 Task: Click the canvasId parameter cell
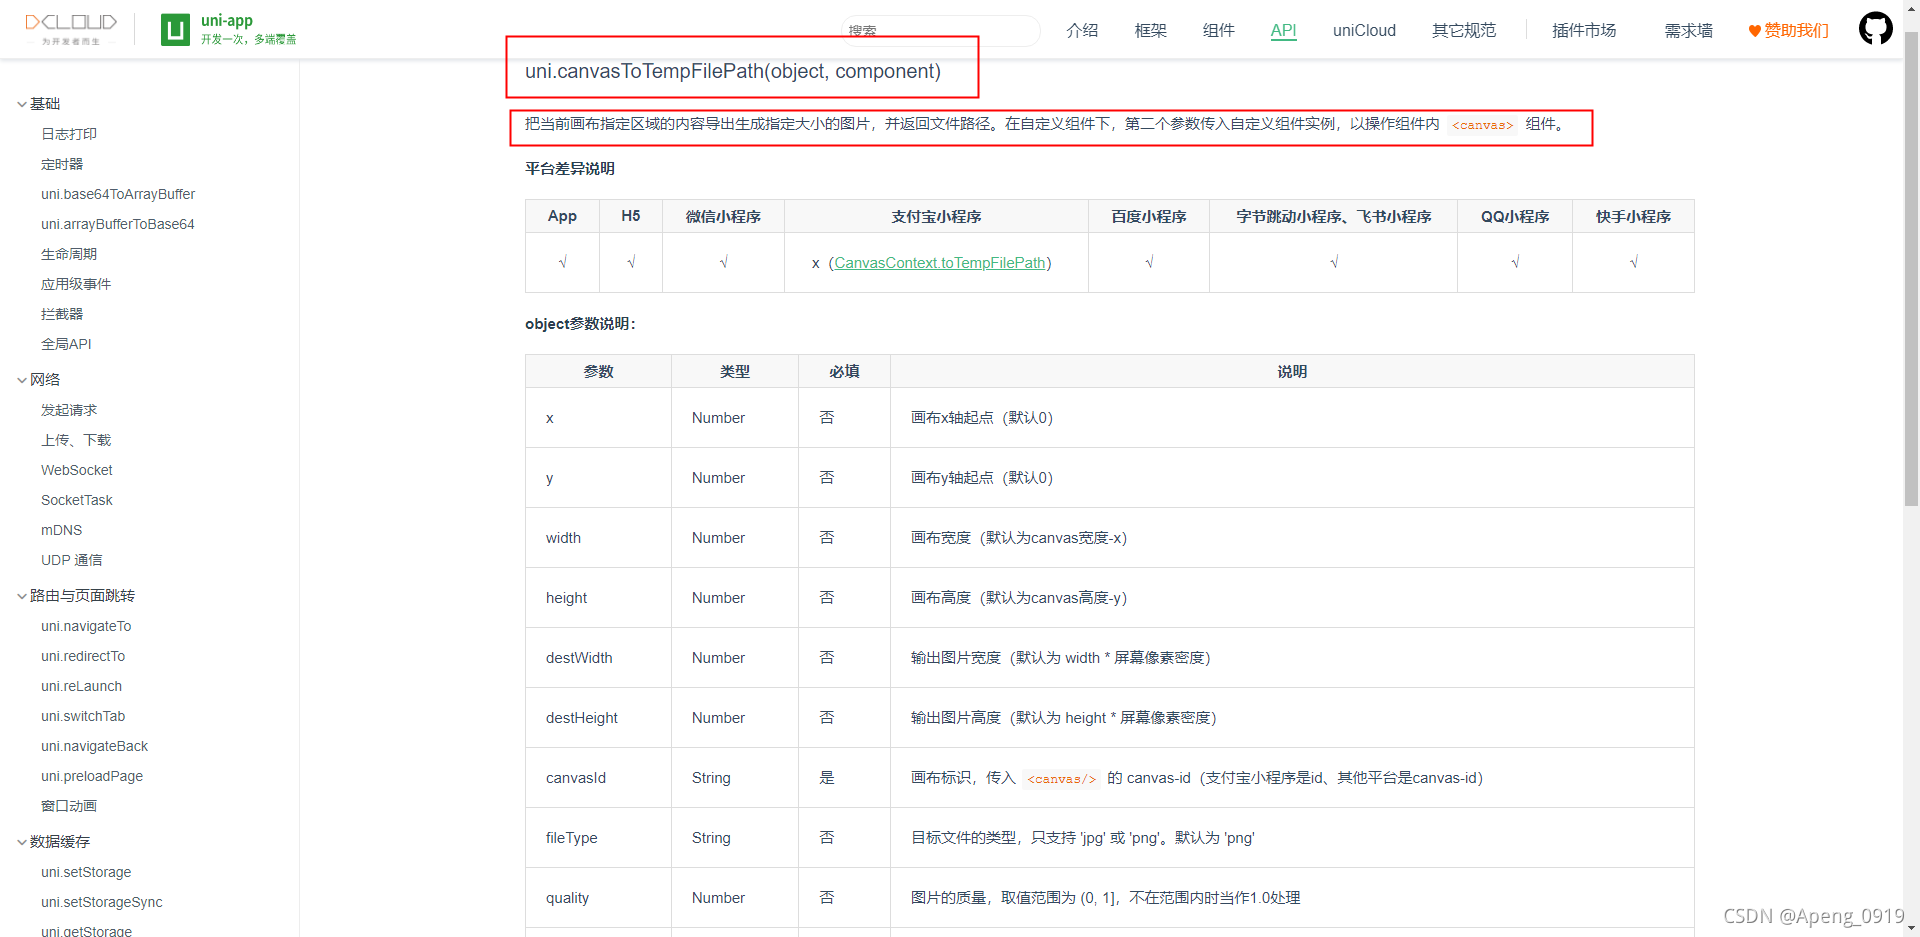pos(598,778)
